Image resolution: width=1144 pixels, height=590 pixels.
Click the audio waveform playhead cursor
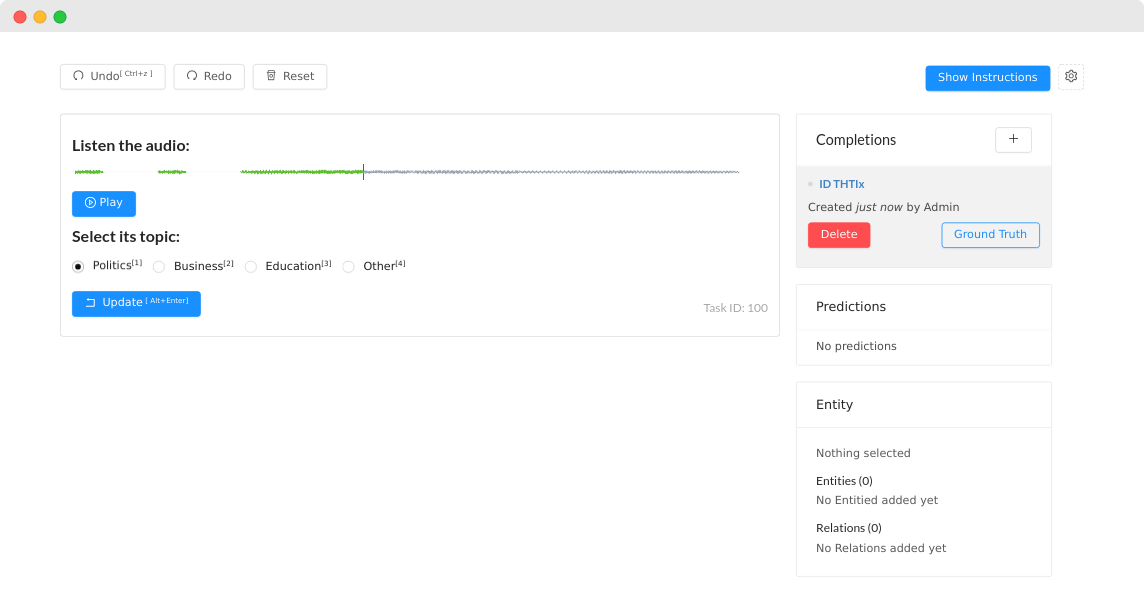tap(363, 172)
